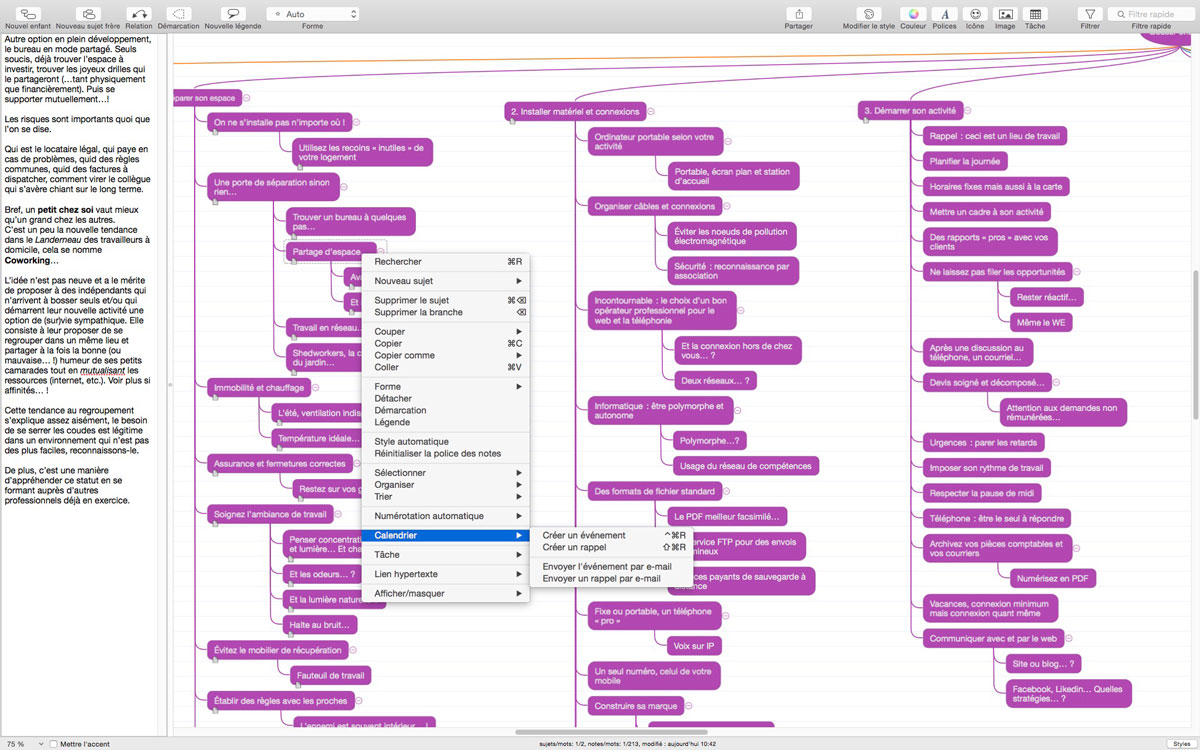Viewport: 1200px width, 750px height.
Task: Choose 'Supprimer le sujet' in context menu
Action: tap(446, 300)
